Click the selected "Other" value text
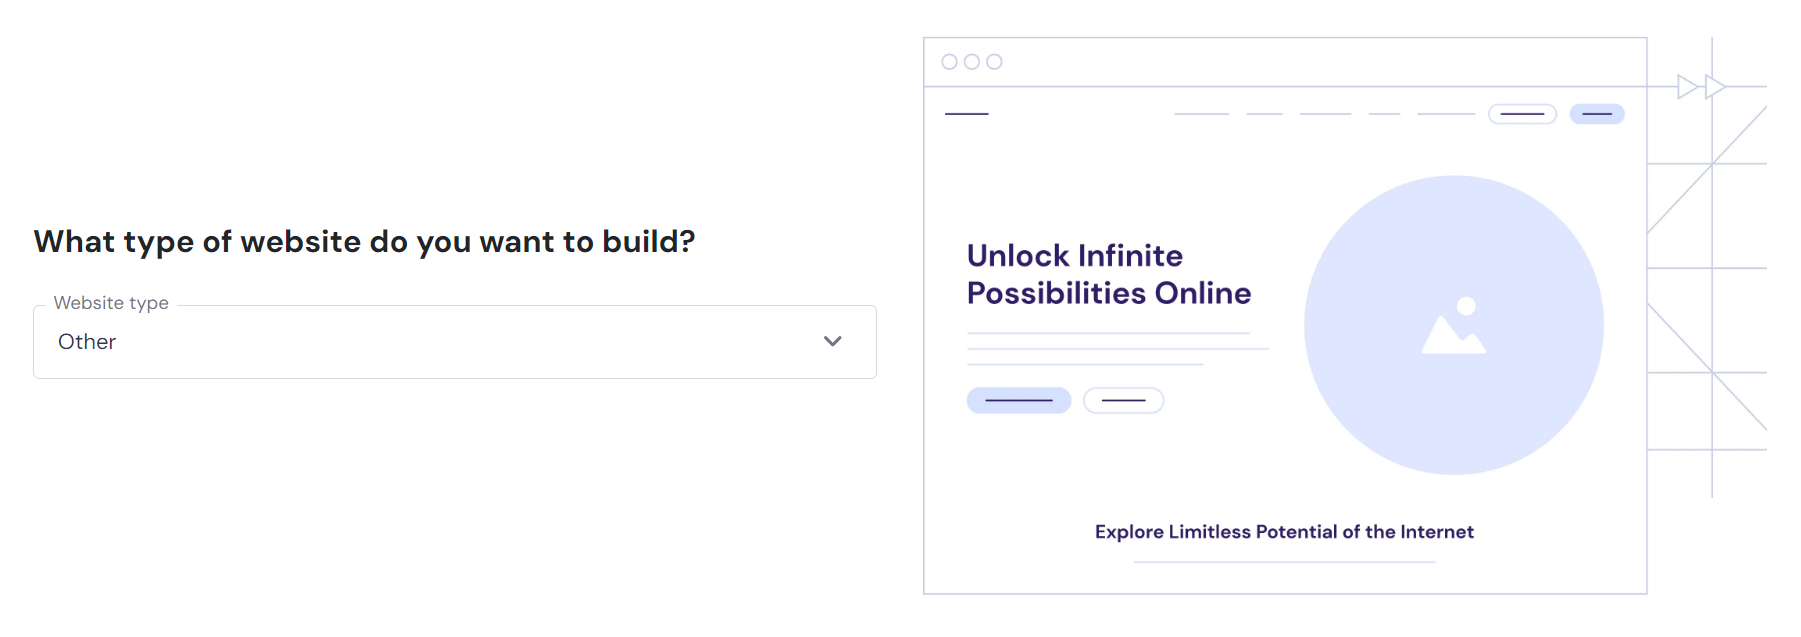Screen dimensions: 1801x637 click(87, 342)
